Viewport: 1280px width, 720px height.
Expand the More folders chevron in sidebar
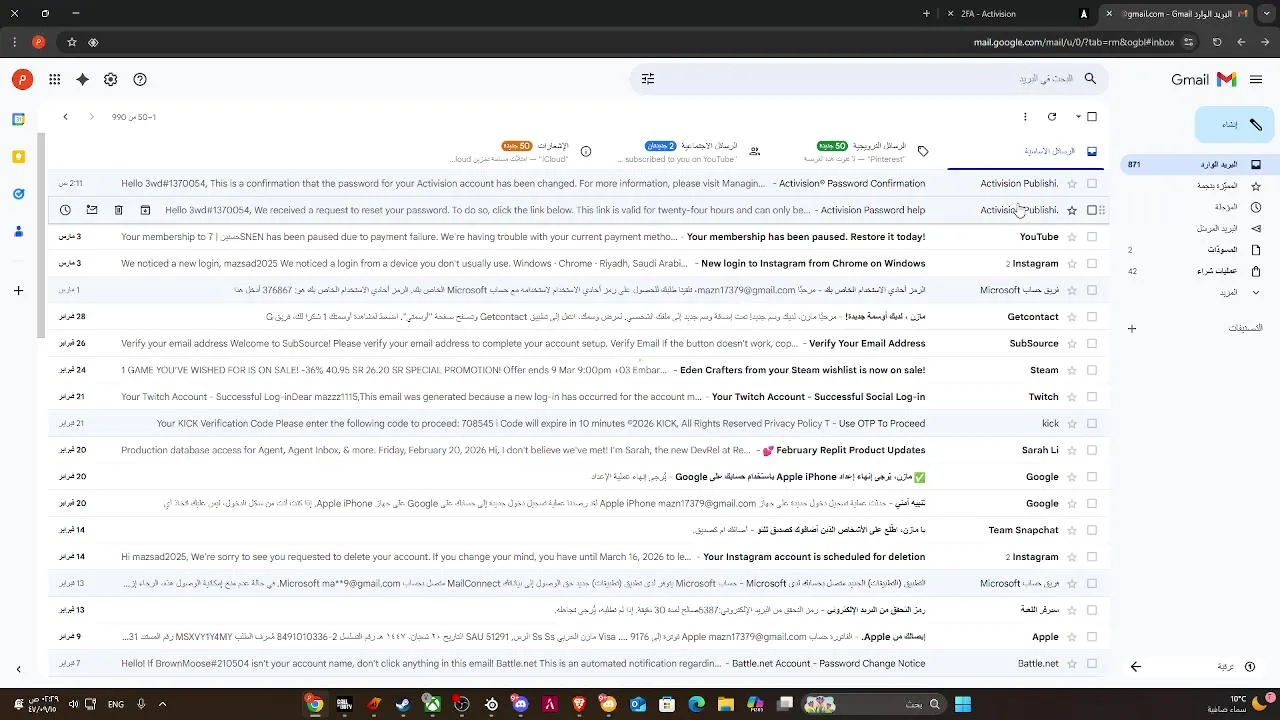coord(1256,292)
